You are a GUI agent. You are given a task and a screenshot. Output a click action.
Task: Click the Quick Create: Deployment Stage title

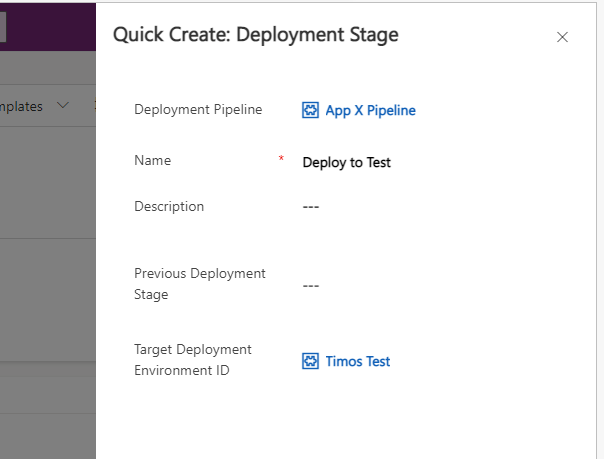(x=255, y=35)
